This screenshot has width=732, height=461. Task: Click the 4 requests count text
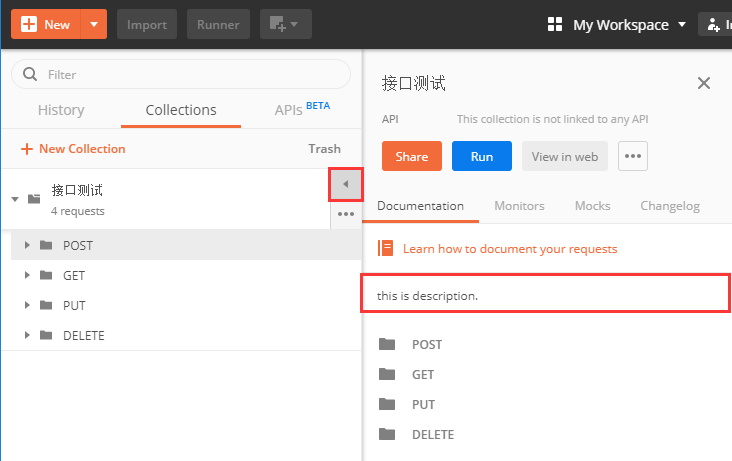click(x=77, y=211)
